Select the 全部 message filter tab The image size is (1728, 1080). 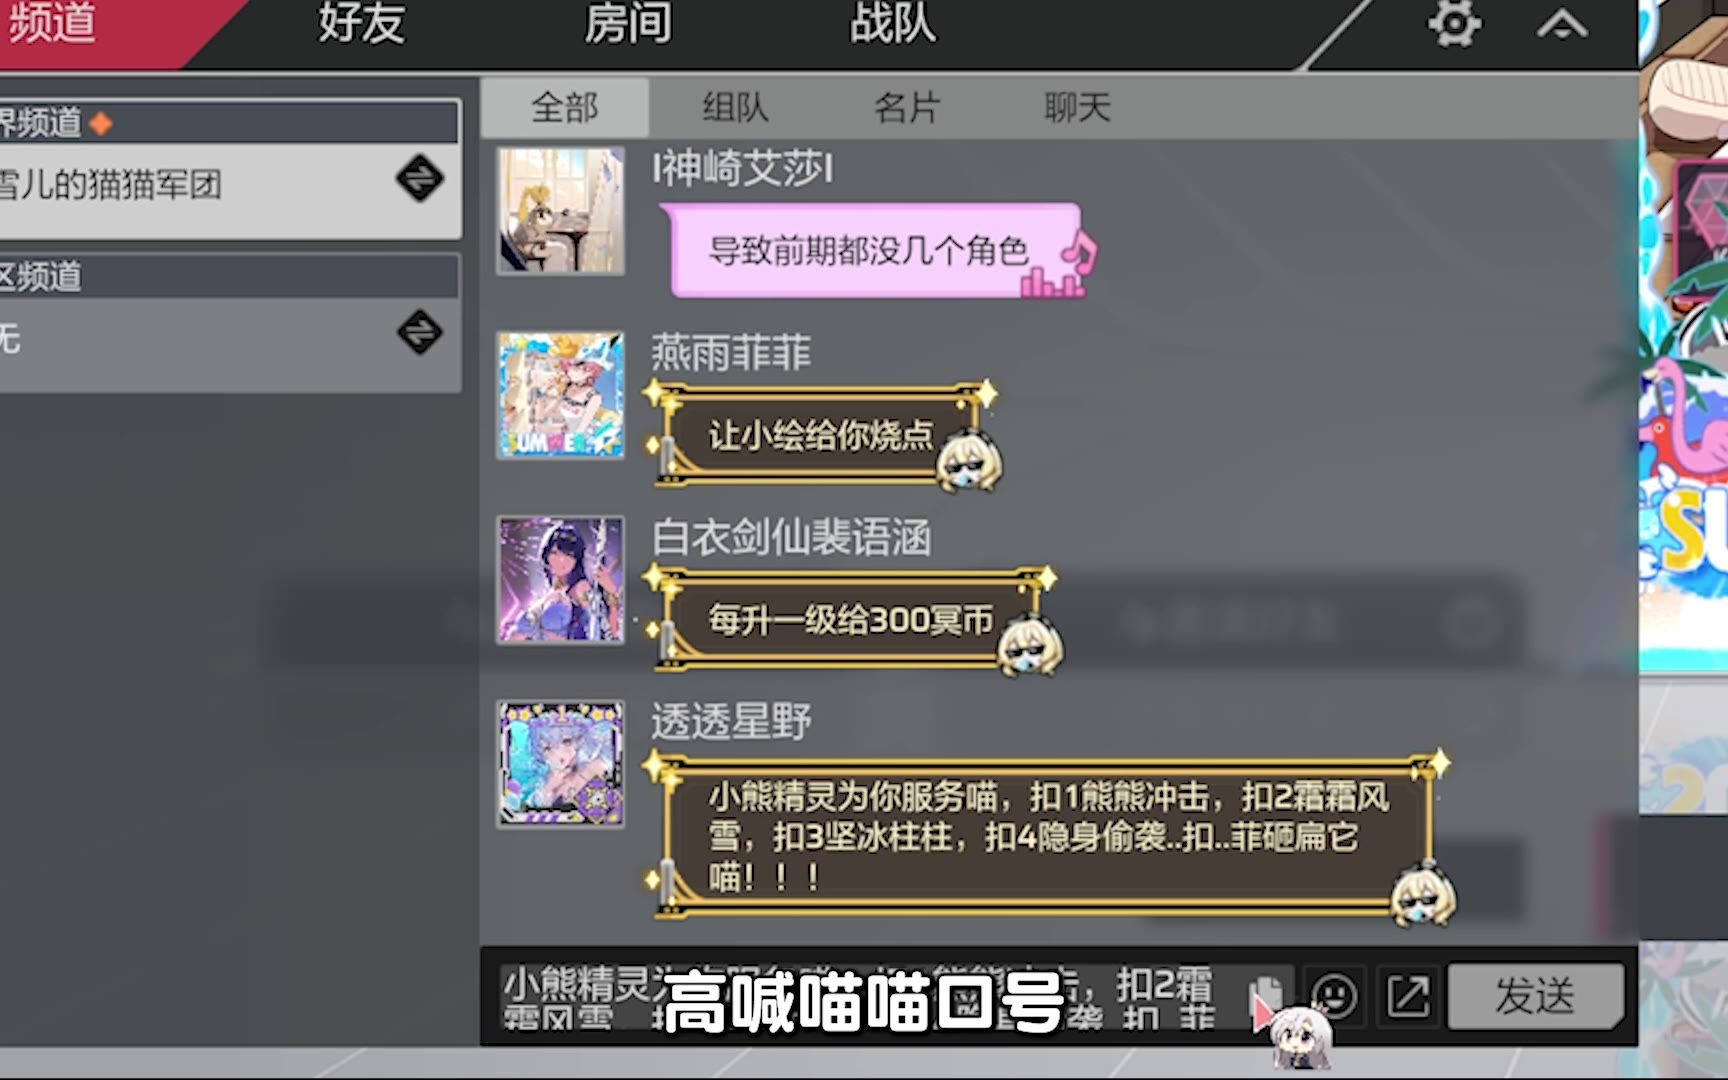coord(565,107)
